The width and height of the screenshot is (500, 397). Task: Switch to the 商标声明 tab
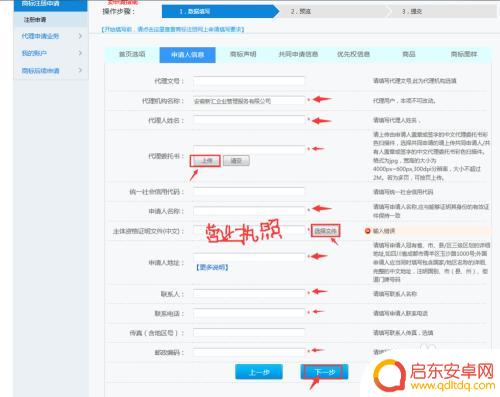pos(243,54)
